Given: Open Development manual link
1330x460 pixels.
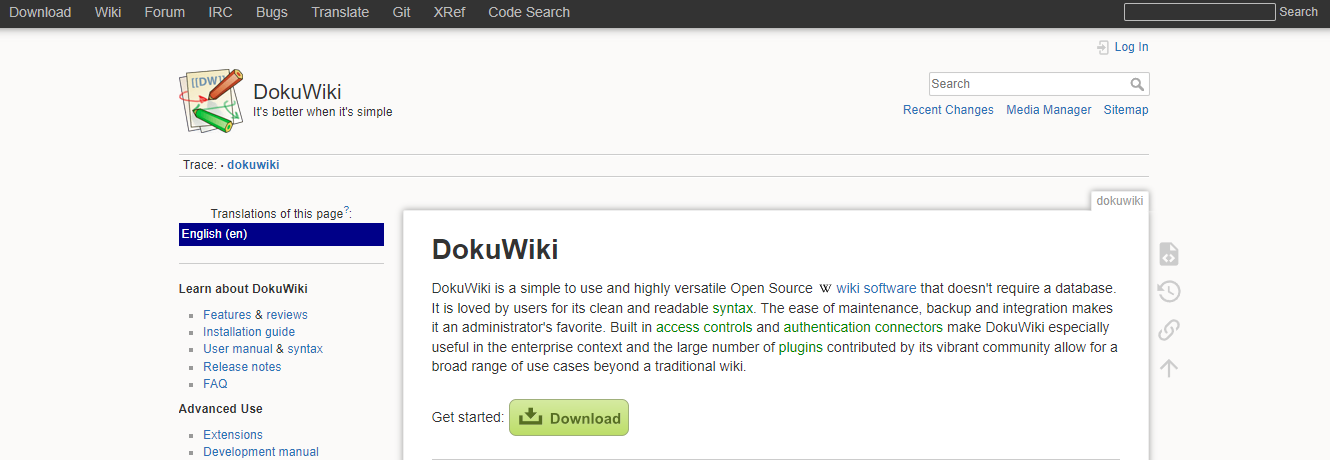Looking at the screenshot, I should [261, 452].
